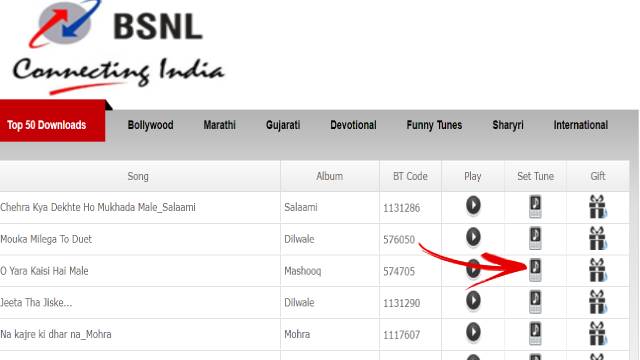Image resolution: width=640 pixels, height=360 pixels.
Task: Click BT code 1131286
Action: tap(402, 208)
